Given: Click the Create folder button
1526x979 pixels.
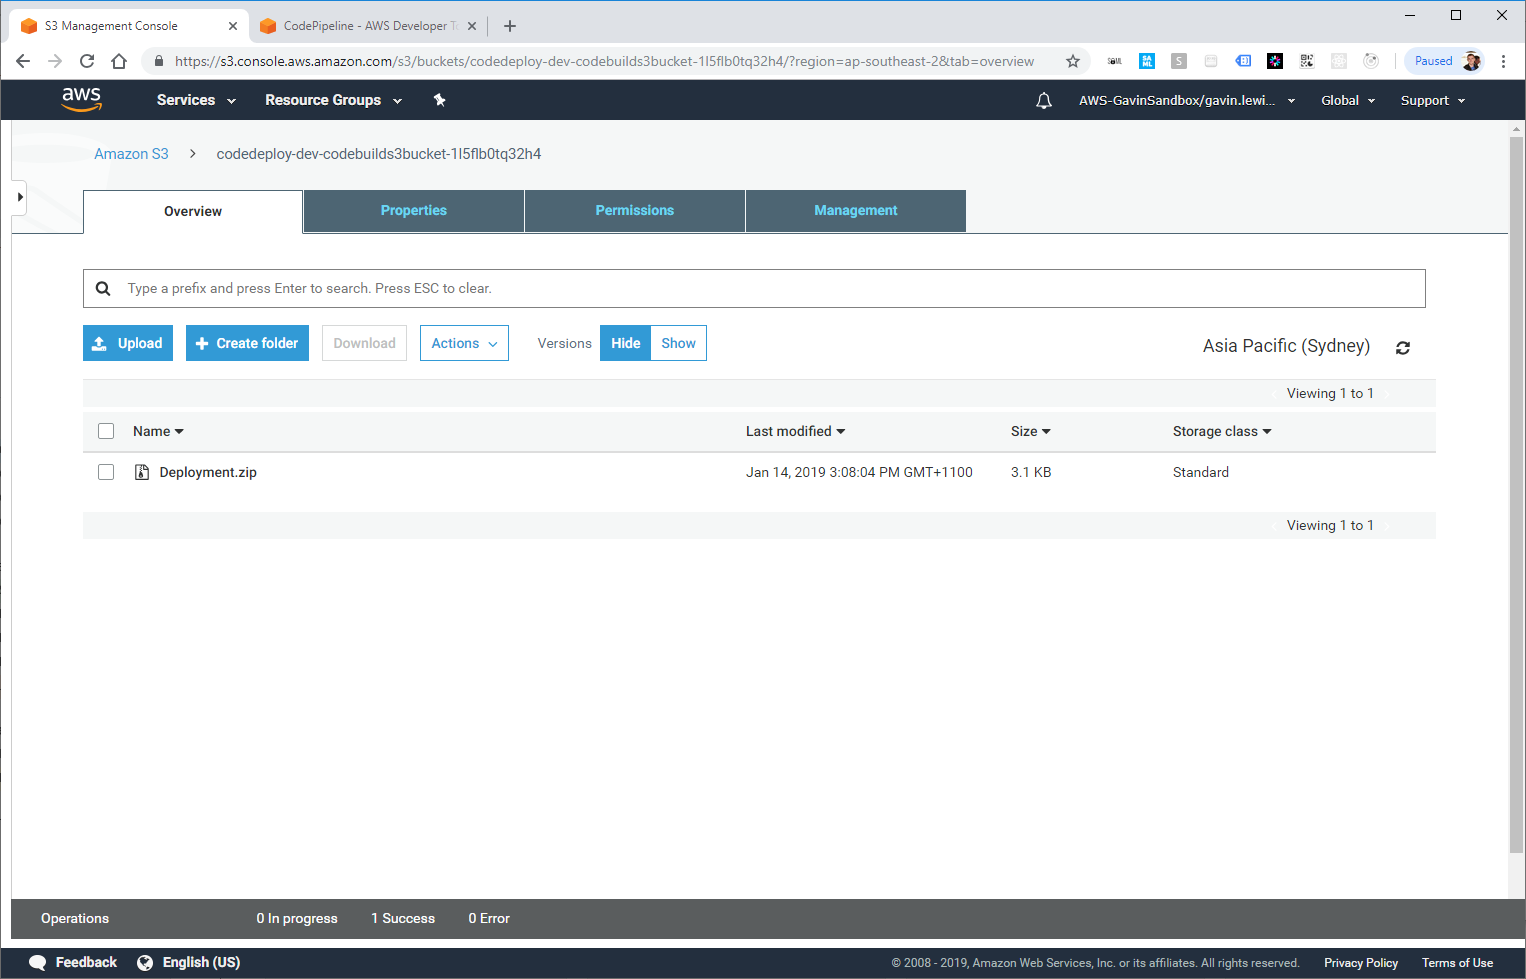Looking at the screenshot, I should pyautogui.click(x=247, y=343).
